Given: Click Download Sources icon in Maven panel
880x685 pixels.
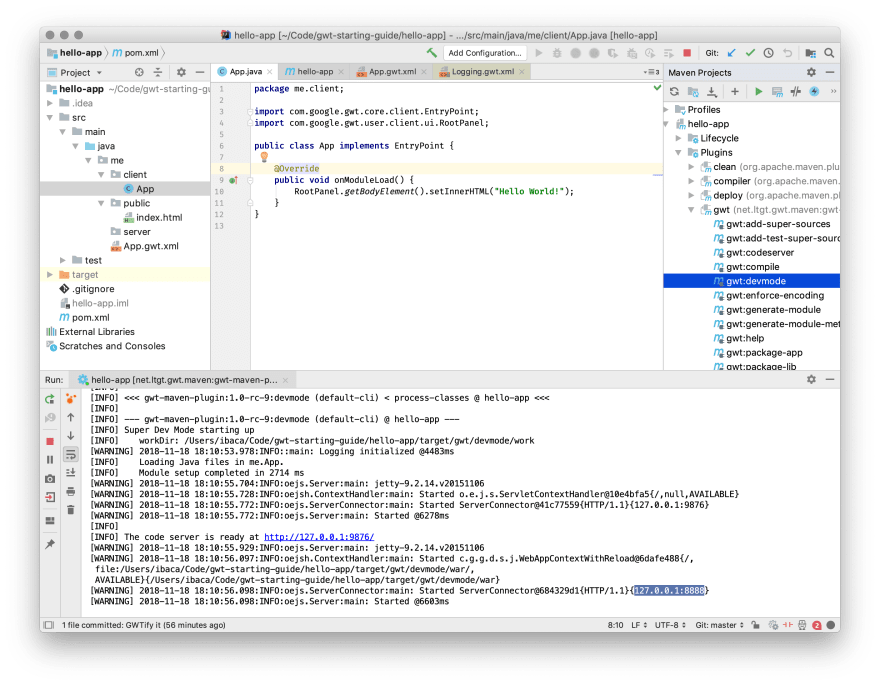Looking at the screenshot, I should pos(712,91).
